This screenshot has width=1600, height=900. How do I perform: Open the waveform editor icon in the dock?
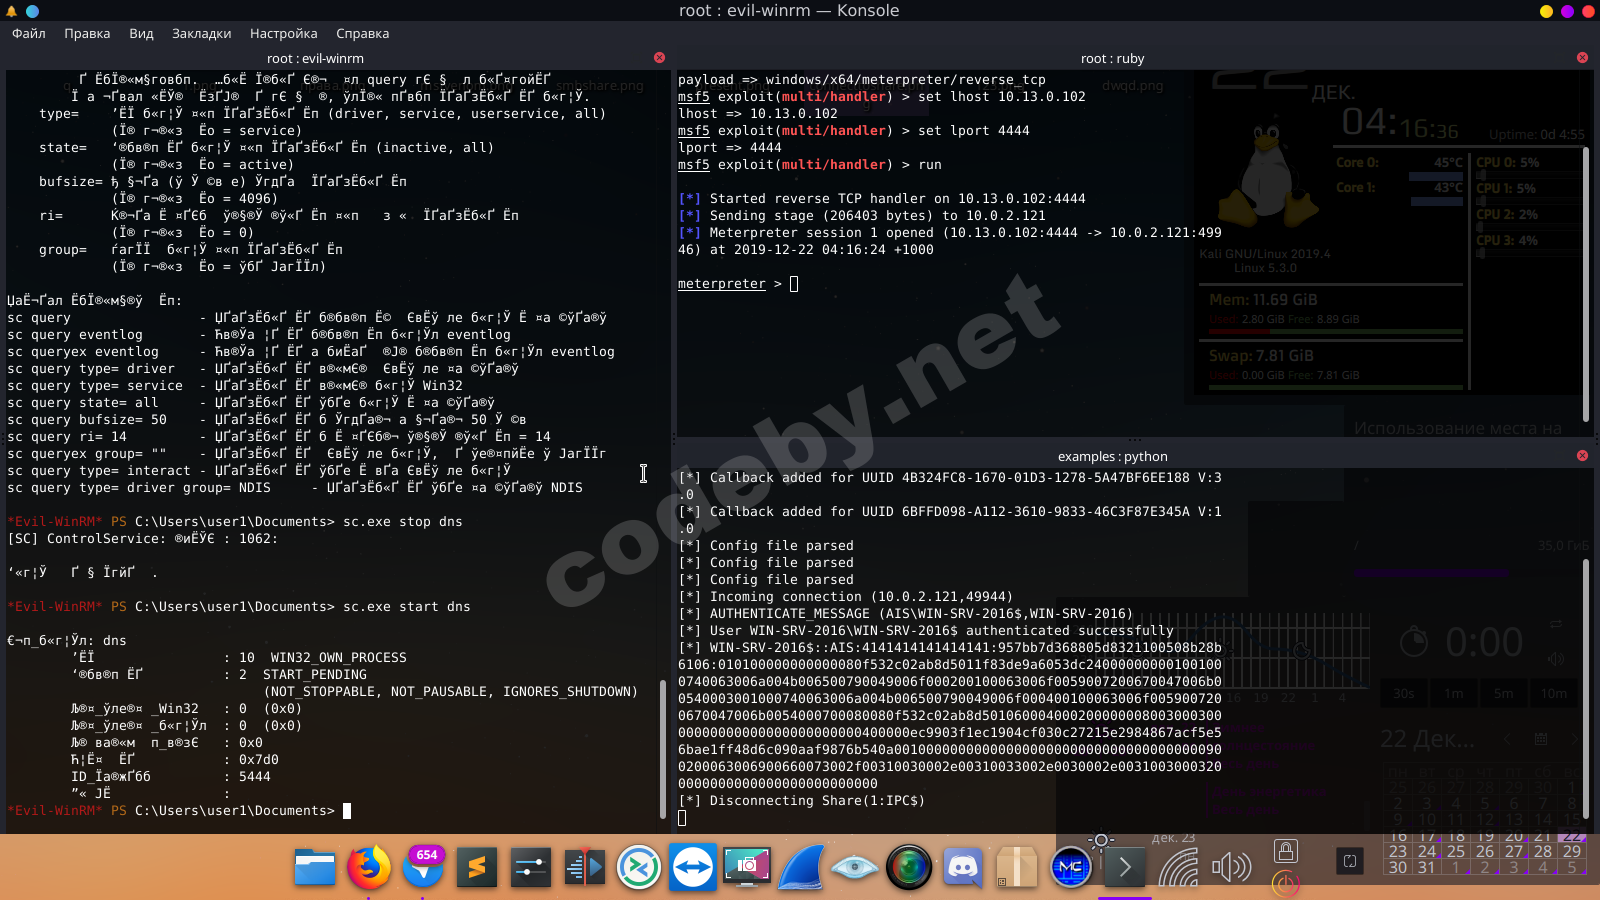(585, 867)
